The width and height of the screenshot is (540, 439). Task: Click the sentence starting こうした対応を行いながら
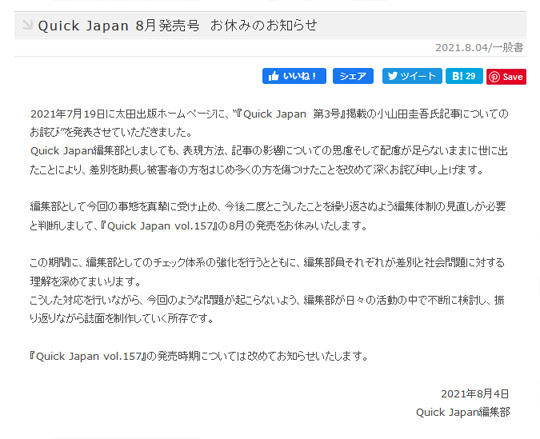(x=267, y=309)
